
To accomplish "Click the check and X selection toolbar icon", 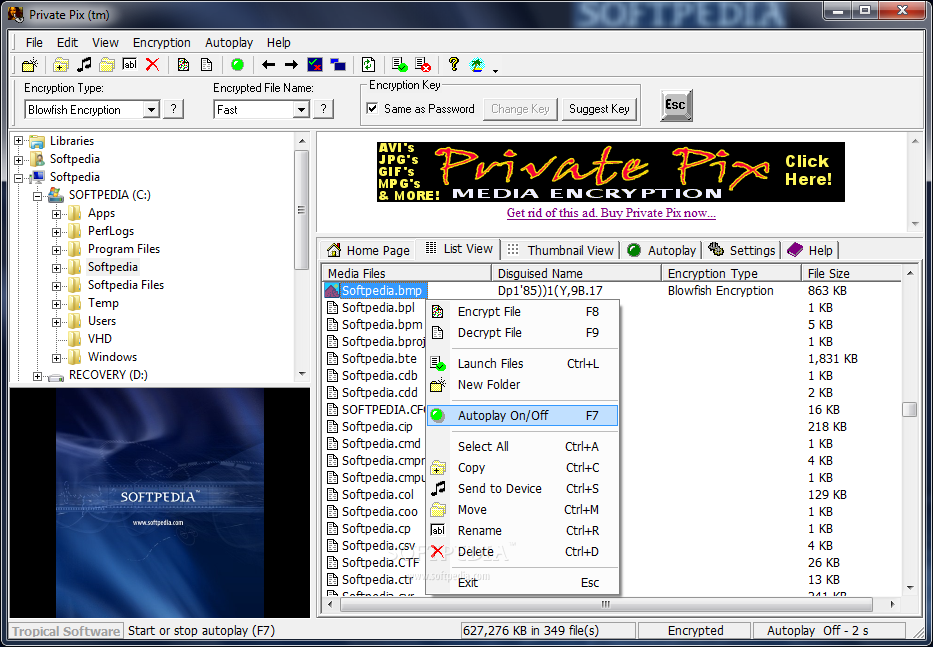I will pos(315,64).
